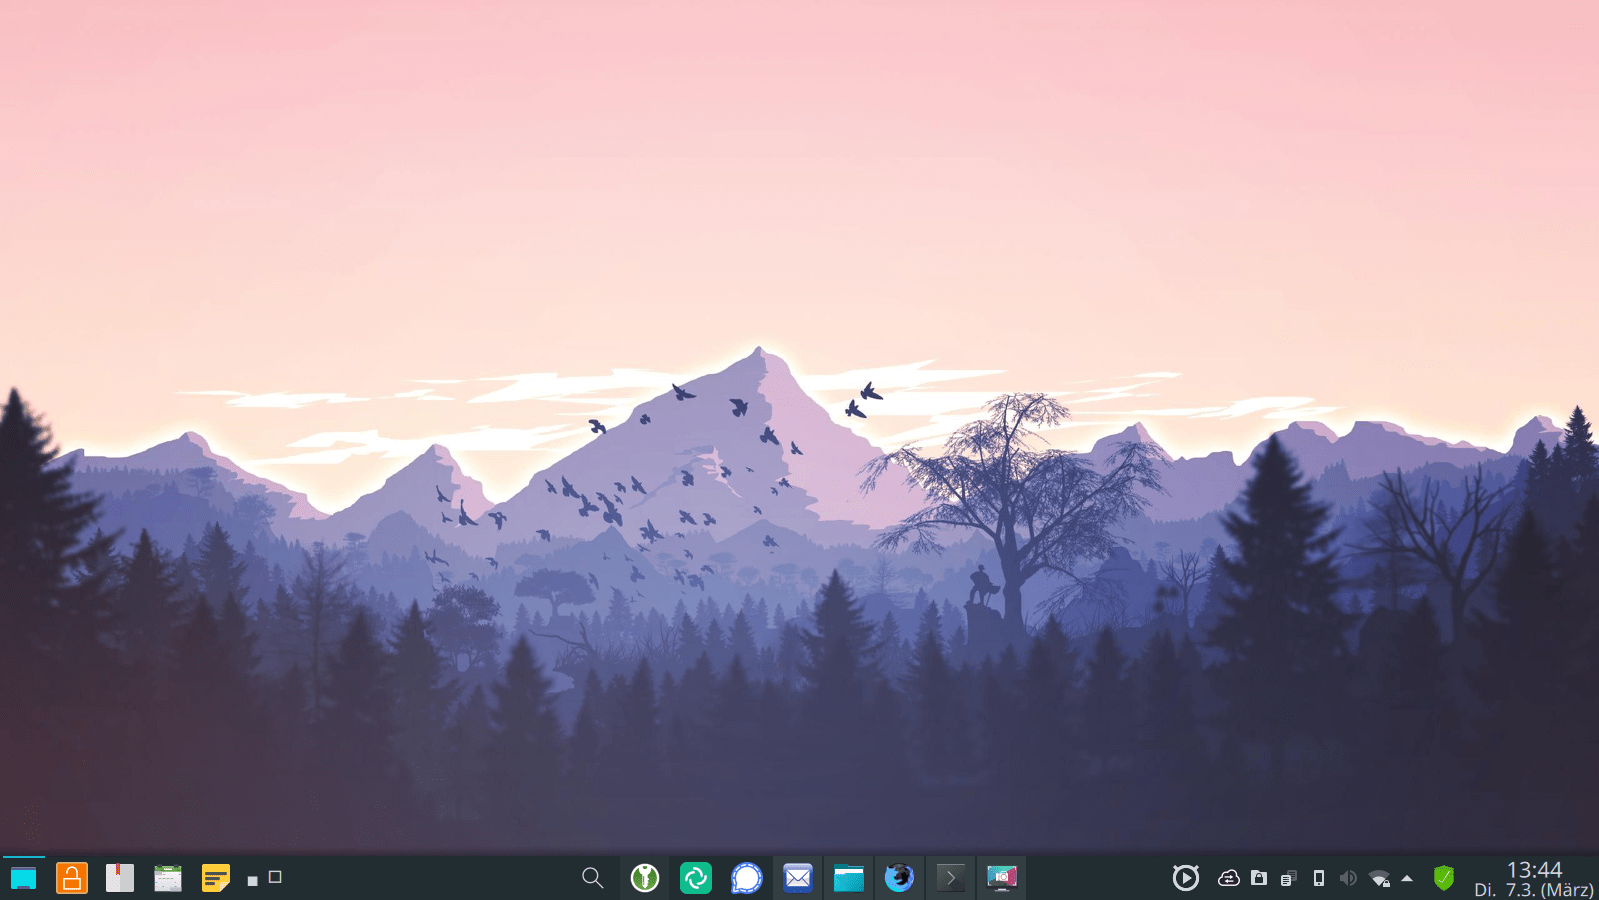This screenshot has width=1599, height=900.
Task: Expand hidden system tray icons arrow
Action: tap(1407, 878)
